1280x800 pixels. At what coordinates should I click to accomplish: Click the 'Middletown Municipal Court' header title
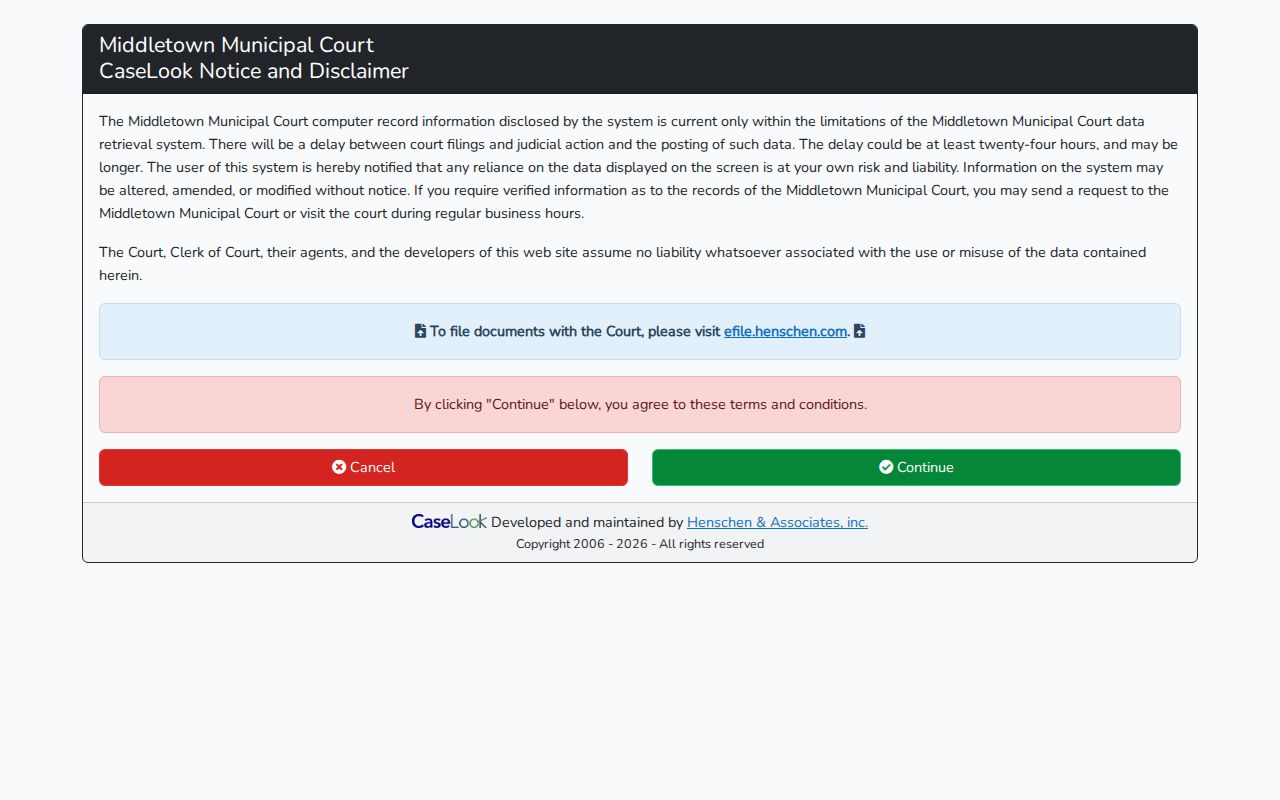point(236,45)
